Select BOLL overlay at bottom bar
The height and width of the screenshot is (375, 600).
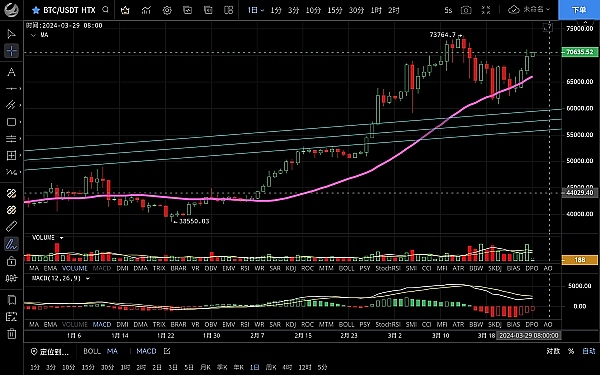coord(92,351)
